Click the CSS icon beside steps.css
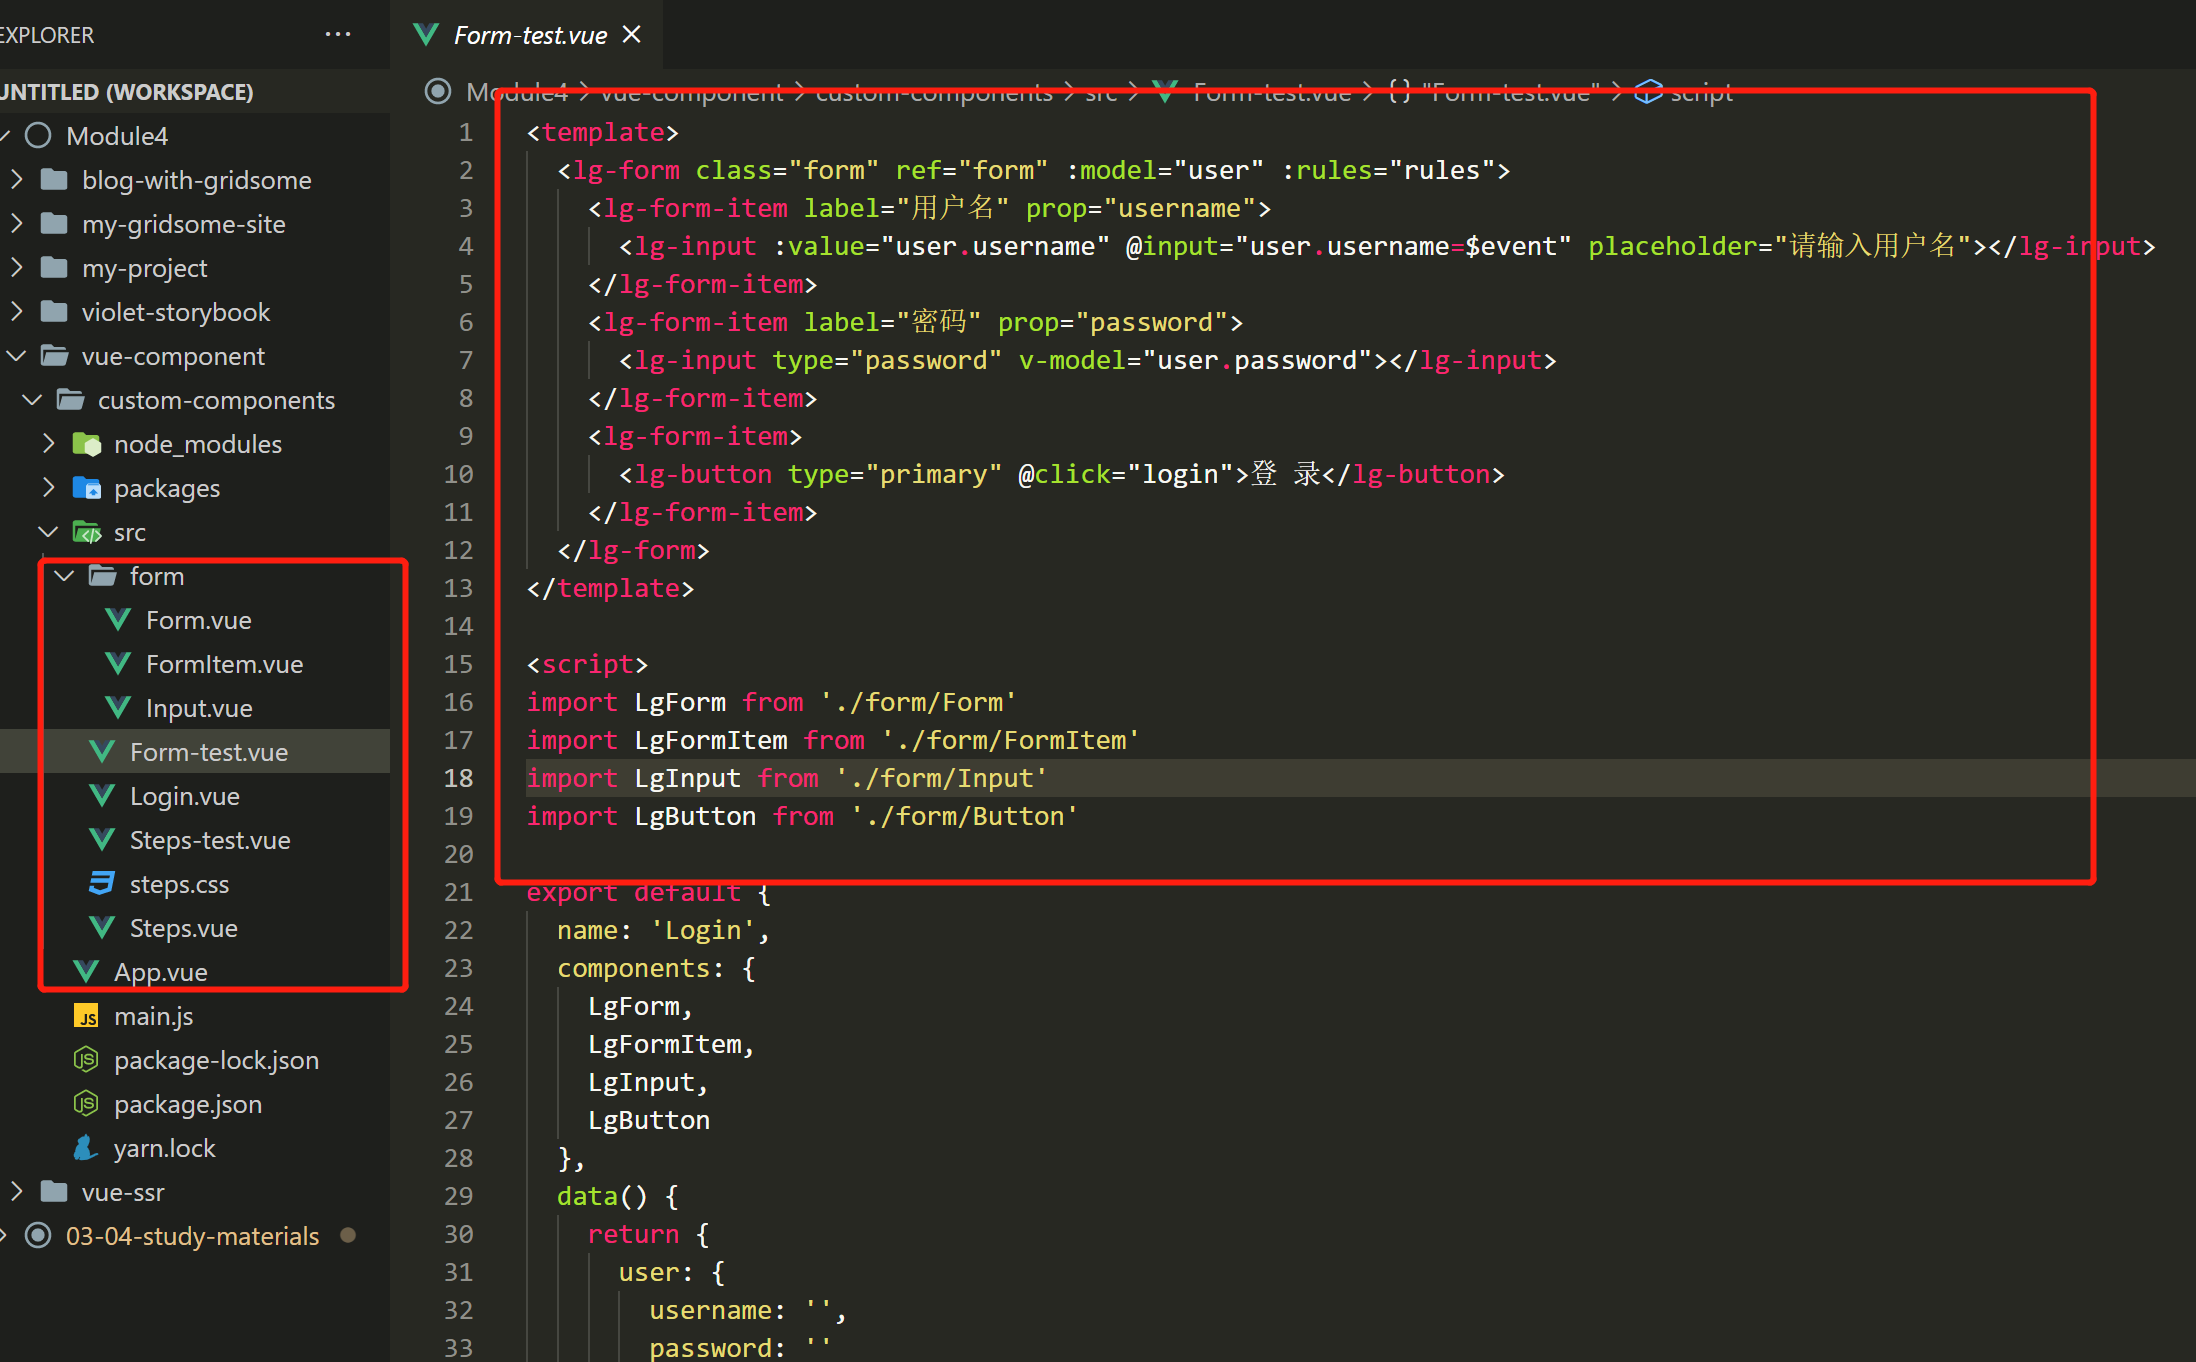 (x=102, y=884)
